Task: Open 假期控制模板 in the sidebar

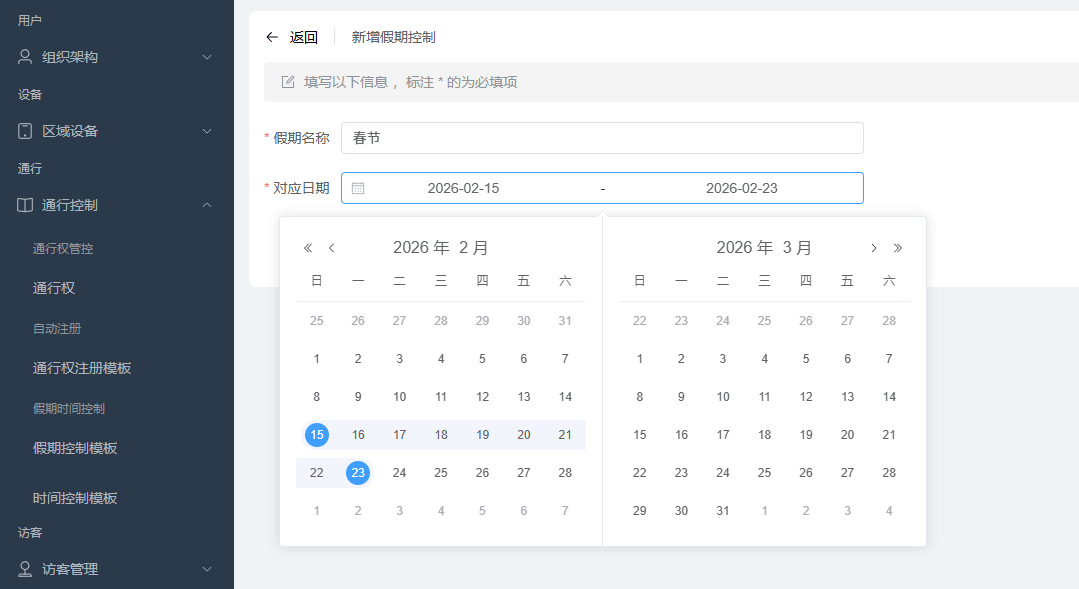Action: pyautogui.click(x=75, y=448)
